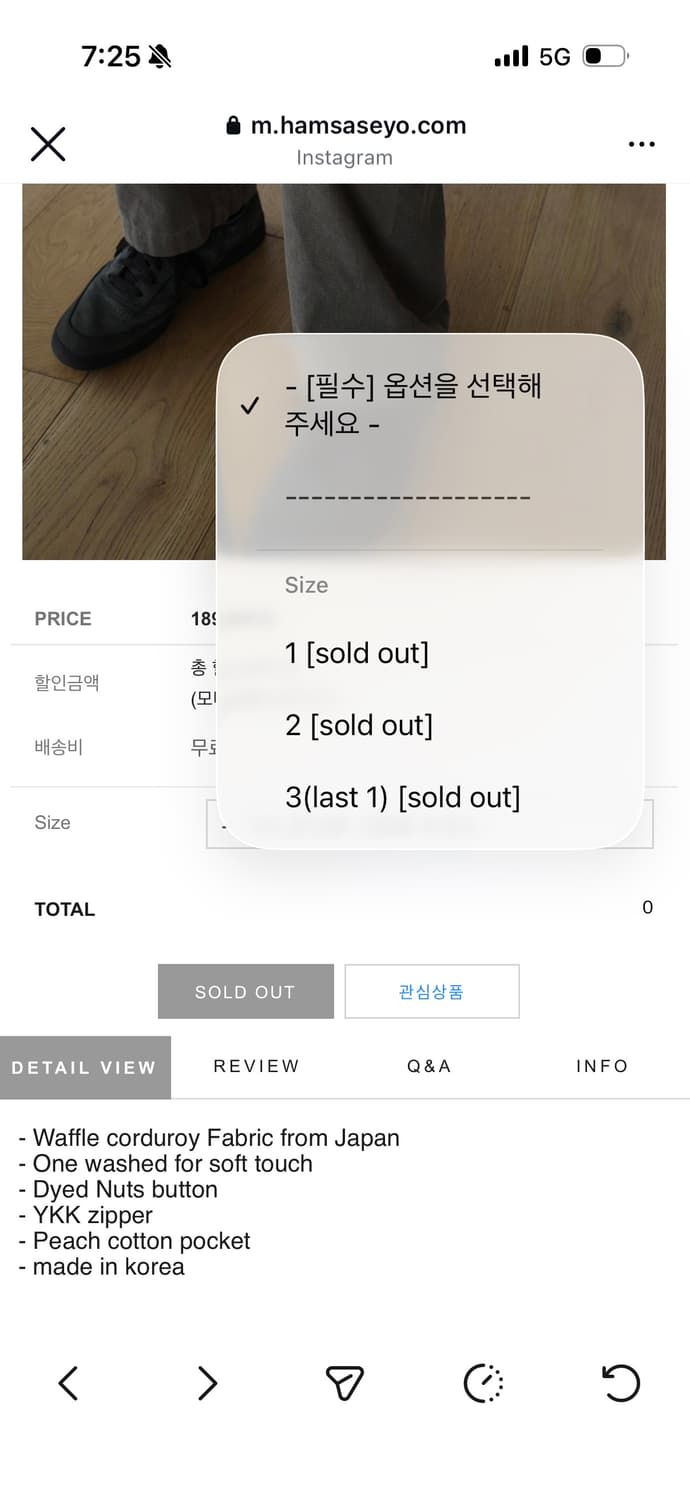Image resolution: width=690 pixels, height=1500 pixels.
Task: Tap the history clock icon
Action: point(483,1383)
